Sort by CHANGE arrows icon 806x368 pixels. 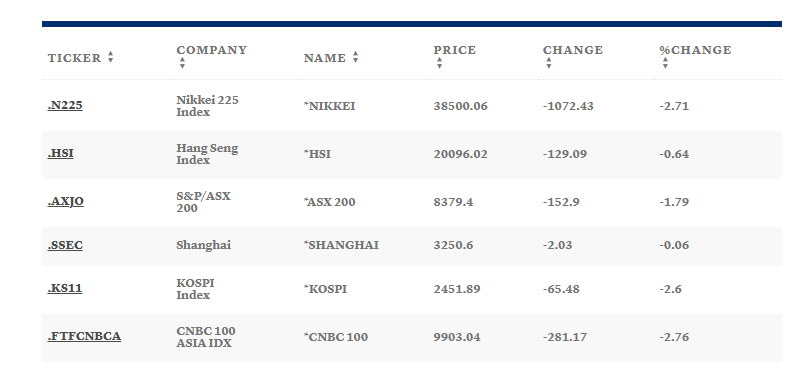click(548, 63)
